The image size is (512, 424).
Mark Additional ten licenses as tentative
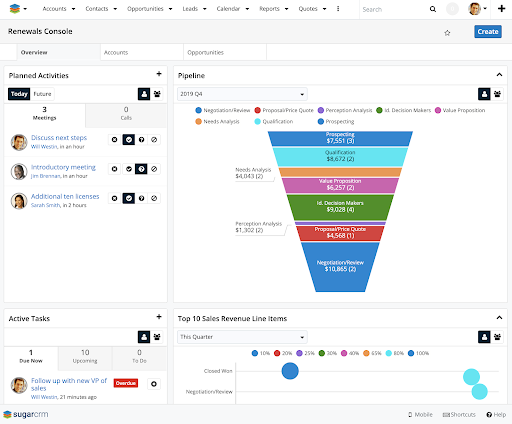(141, 198)
